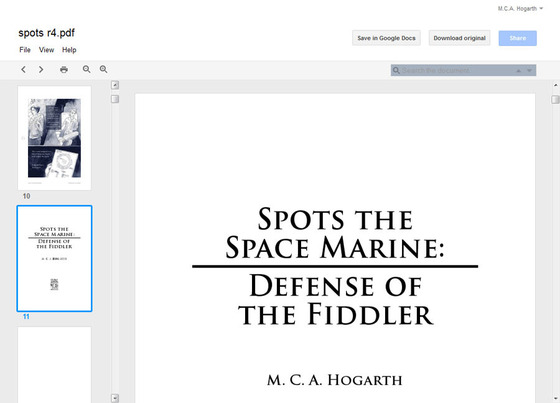
Task: Open the Help menu
Action: click(x=69, y=50)
